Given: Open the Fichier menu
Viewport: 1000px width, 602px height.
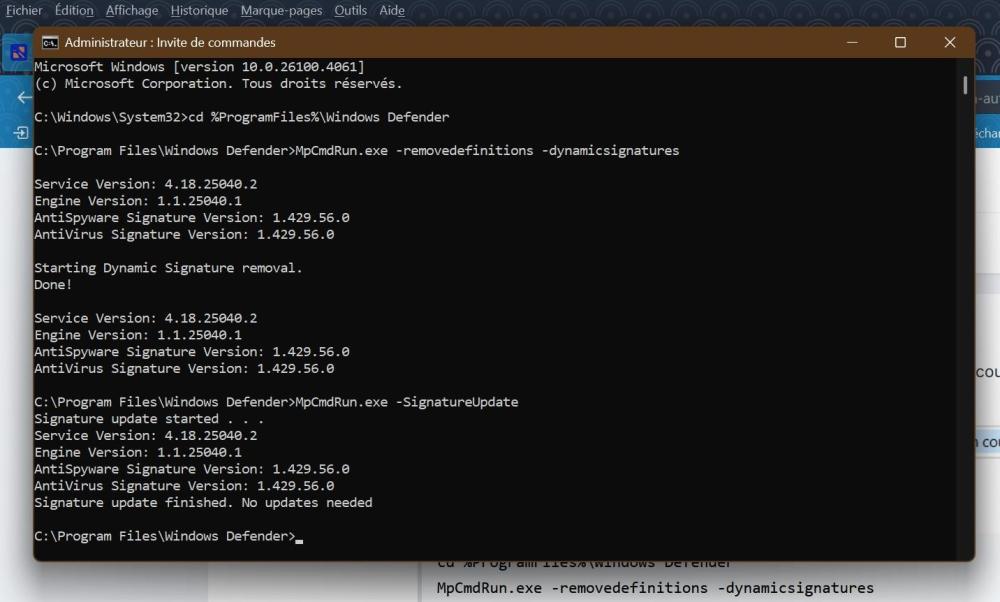Looking at the screenshot, I should click(x=24, y=11).
